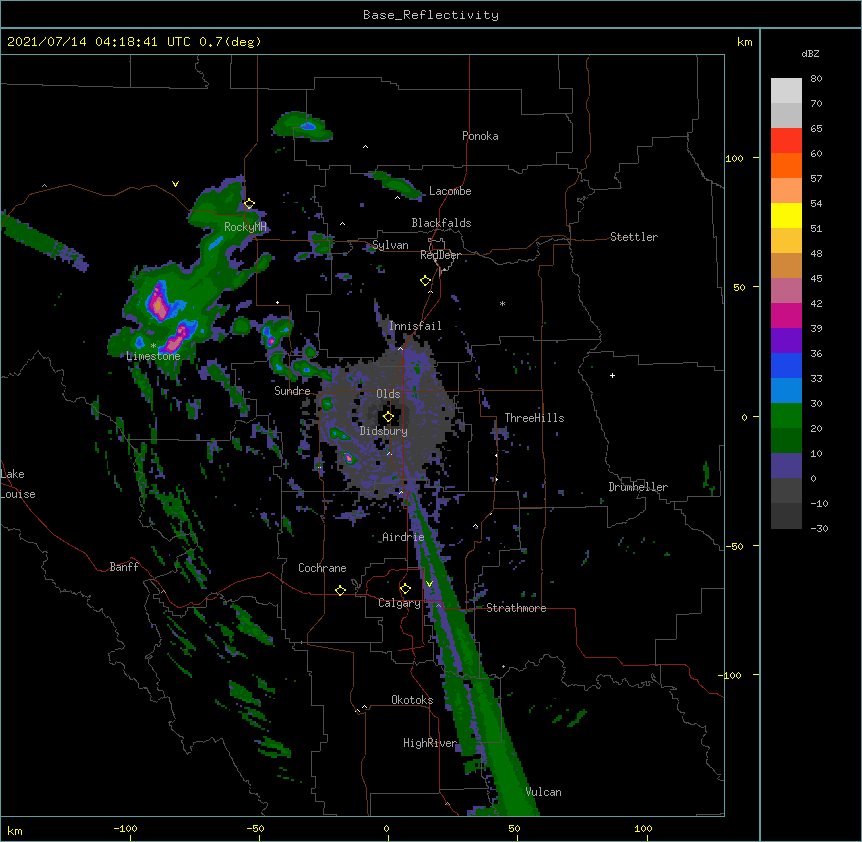This screenshot has width=862, height=842.
Task: Click the Drumheller city label
Action: (x=638, y=487)
